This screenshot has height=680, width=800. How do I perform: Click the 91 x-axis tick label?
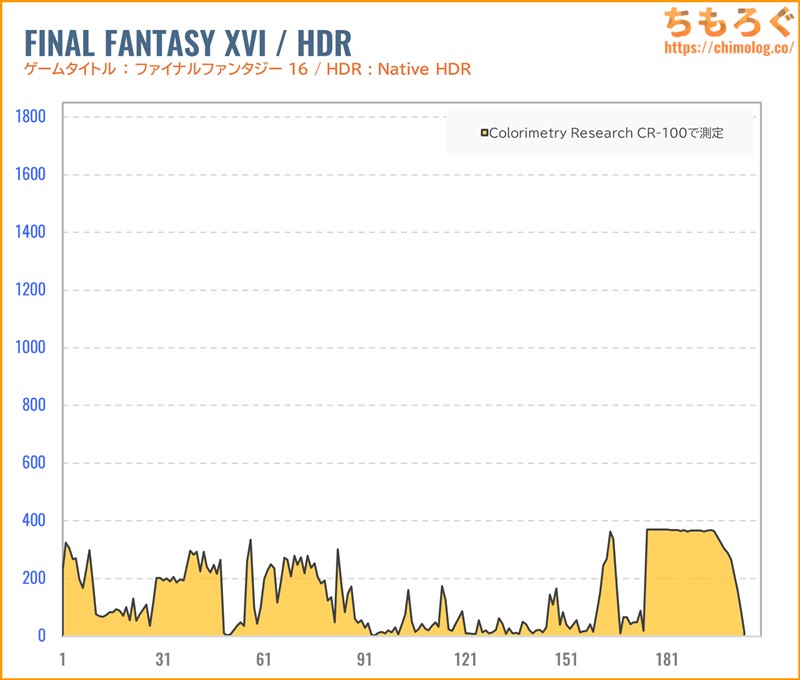(365, 659)
